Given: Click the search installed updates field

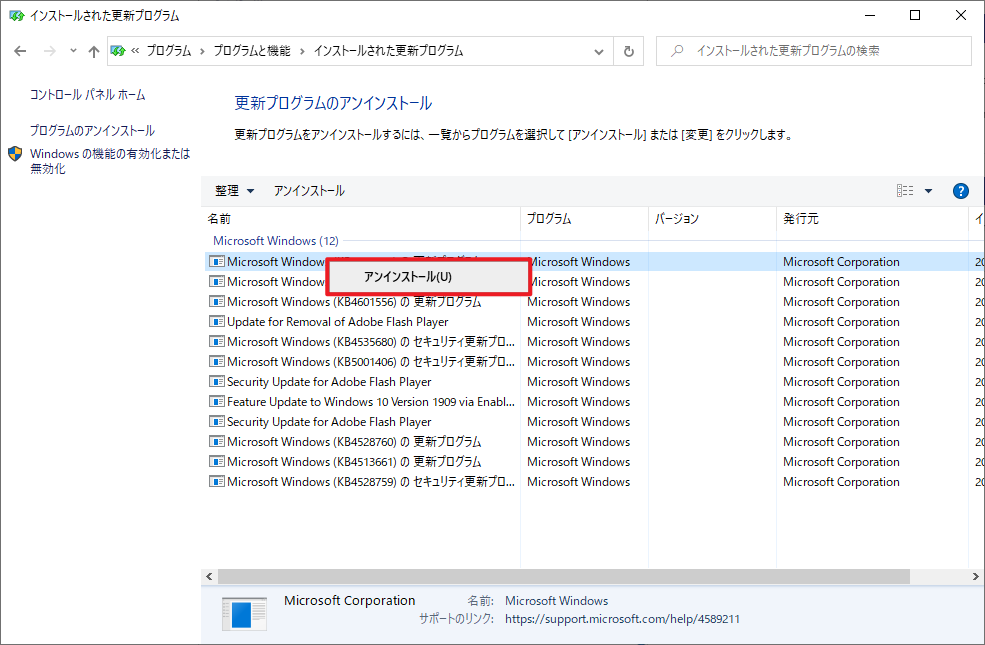Looking at the screenshot, I should coord(814,51).
